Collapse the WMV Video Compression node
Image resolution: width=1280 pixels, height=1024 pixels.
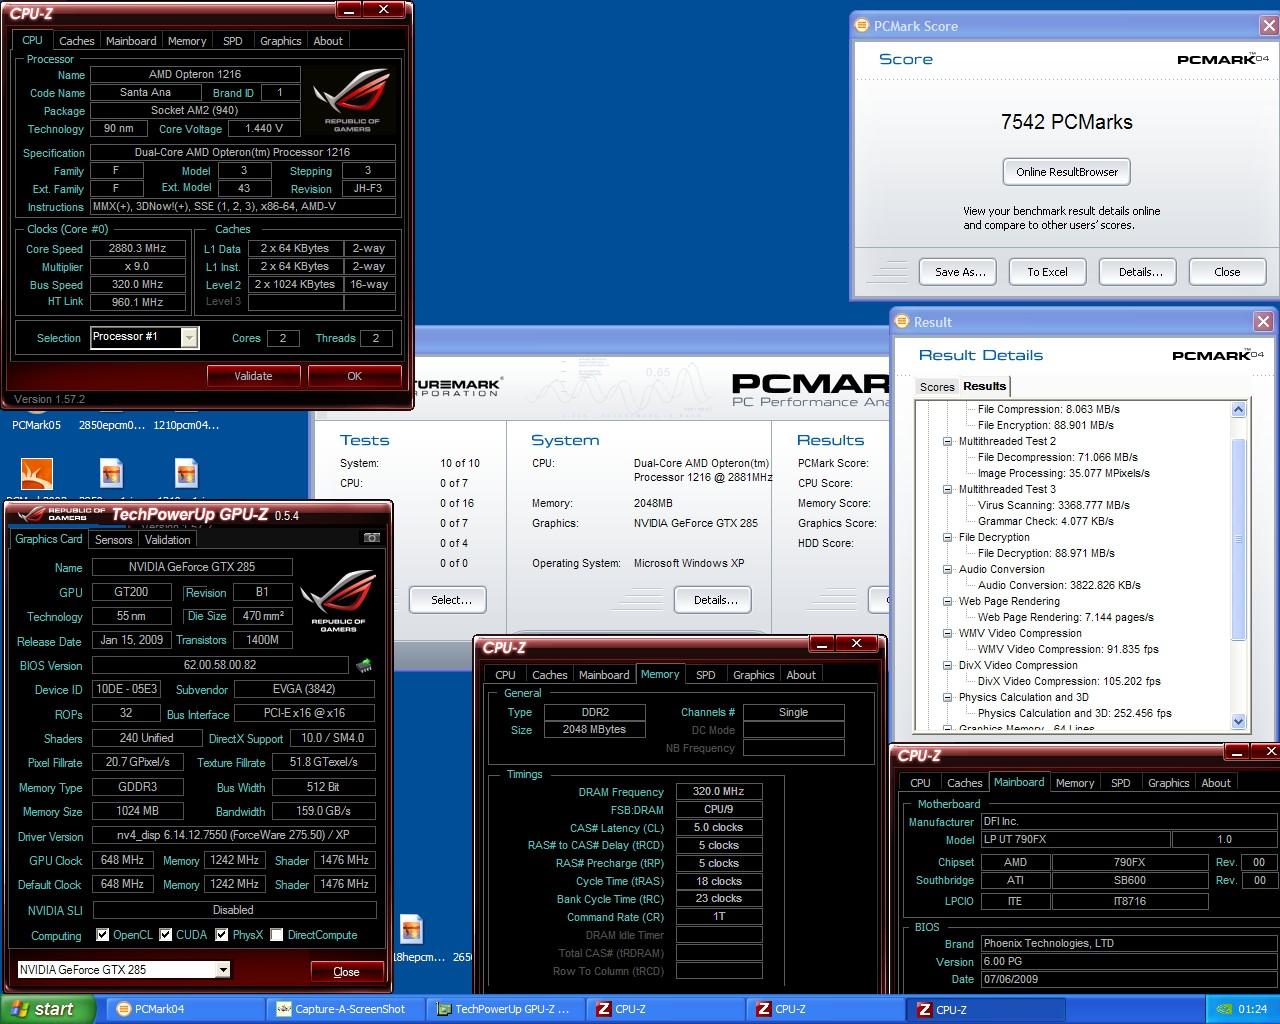click(x=948, y=633)
